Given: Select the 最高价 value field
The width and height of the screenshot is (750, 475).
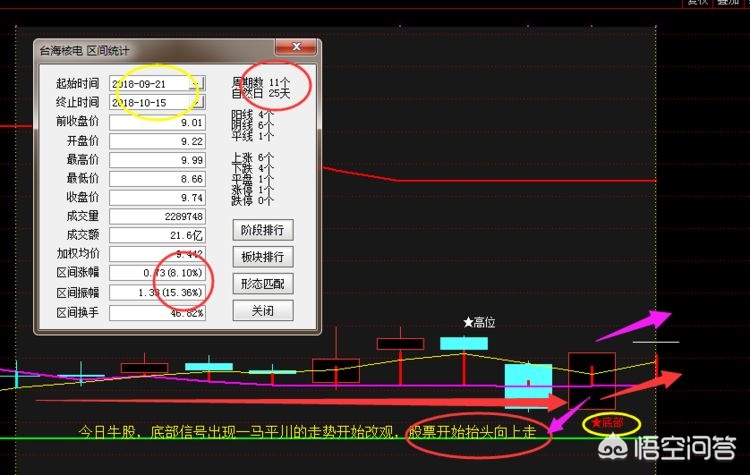Looking at the screenshot, I should click(157, 160).
